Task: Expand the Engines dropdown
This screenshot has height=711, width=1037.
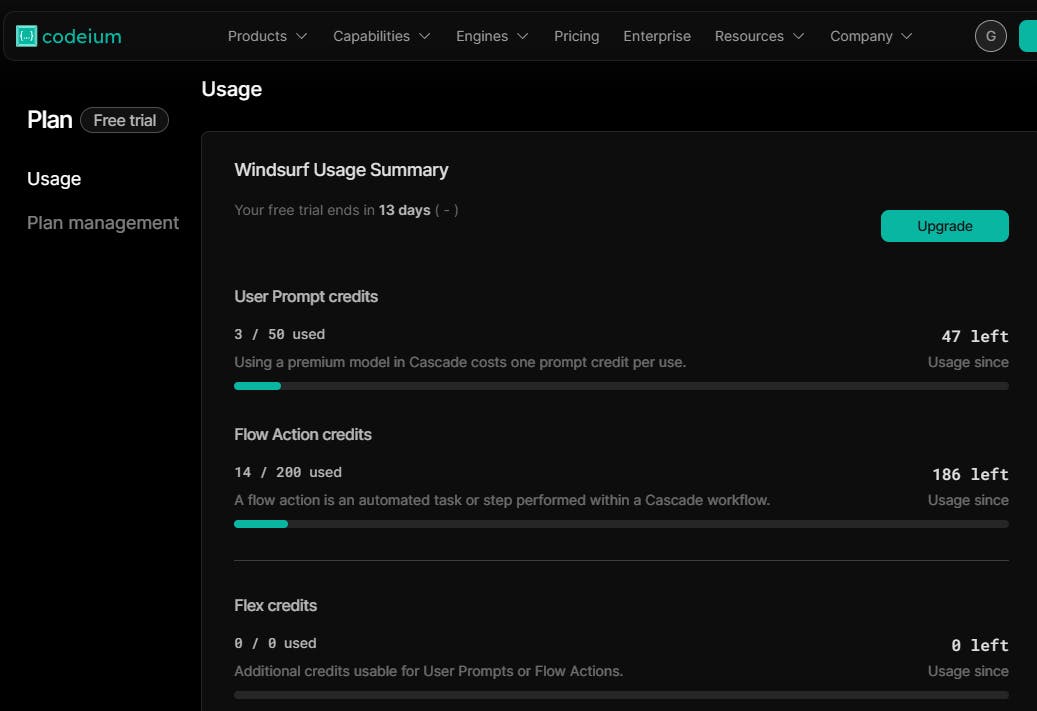Action: coord(492,36)
